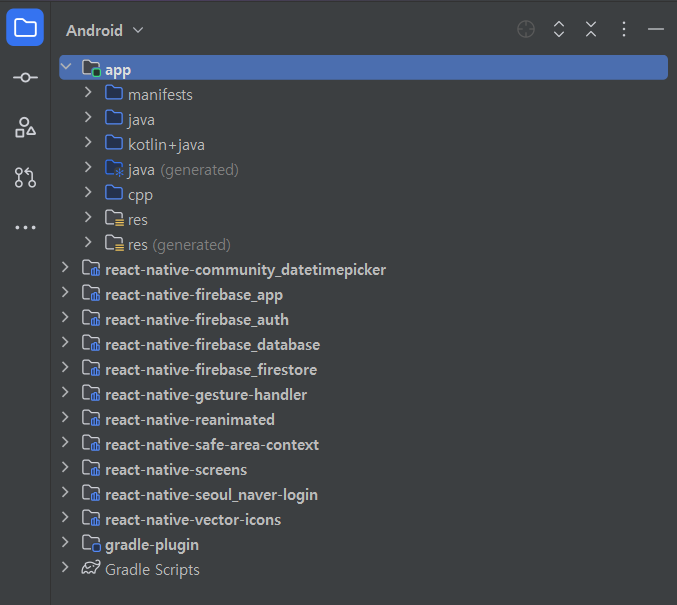Click react-native-firebase_app module icon
The image size is (677, 605).
point(91,293)
